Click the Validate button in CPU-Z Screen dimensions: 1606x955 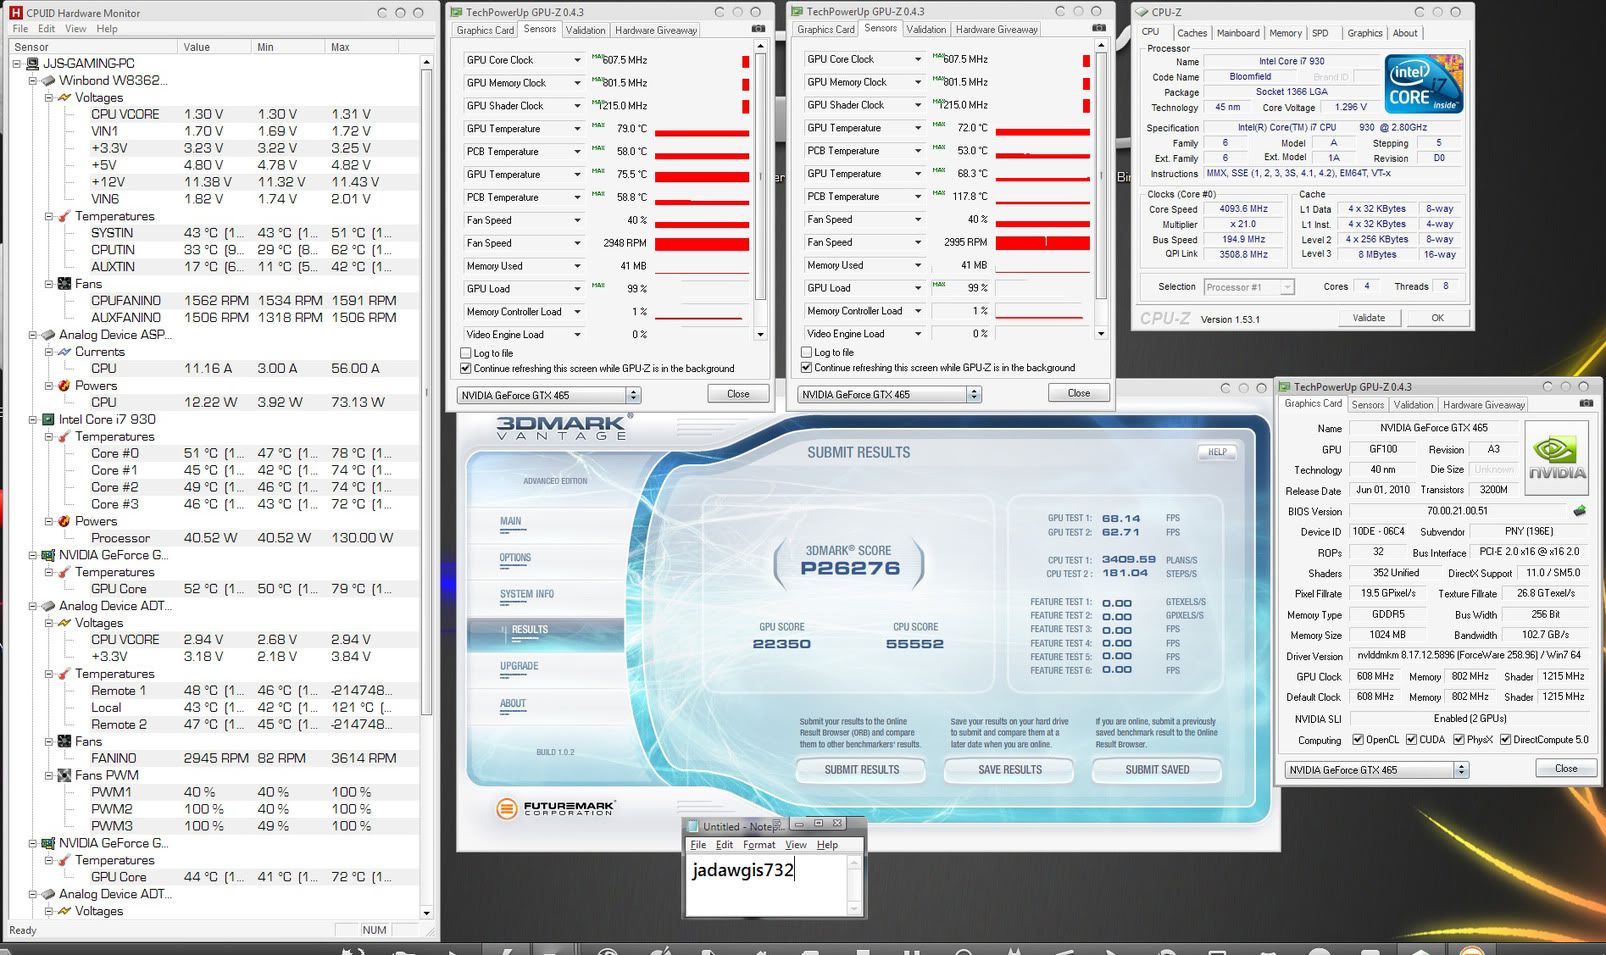pos(1369,318)
